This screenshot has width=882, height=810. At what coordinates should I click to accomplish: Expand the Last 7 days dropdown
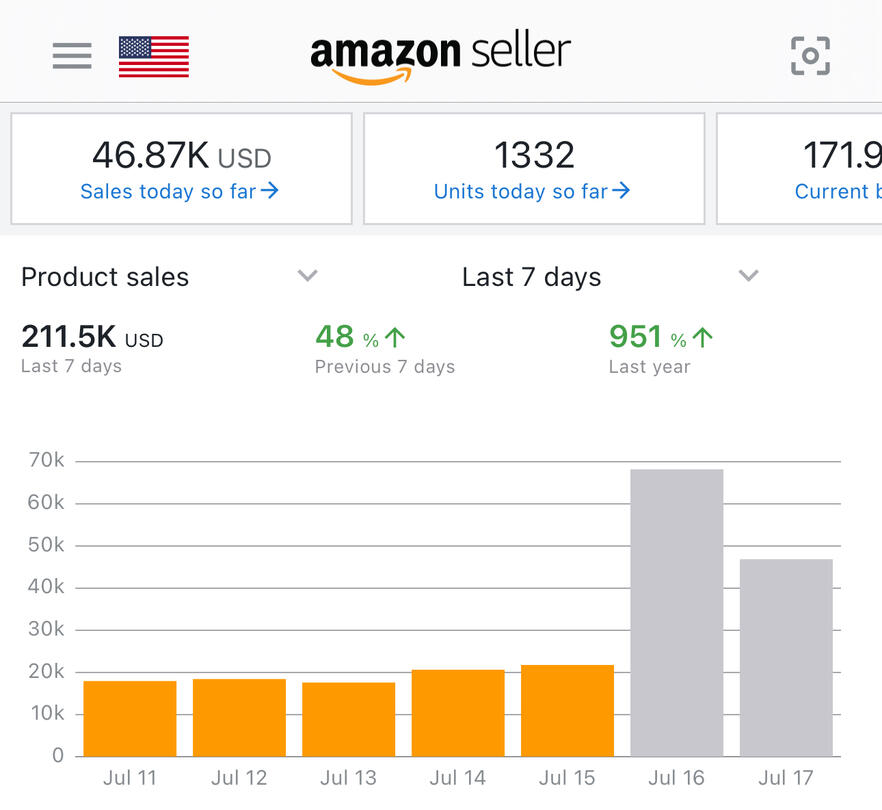click(748, 276)
